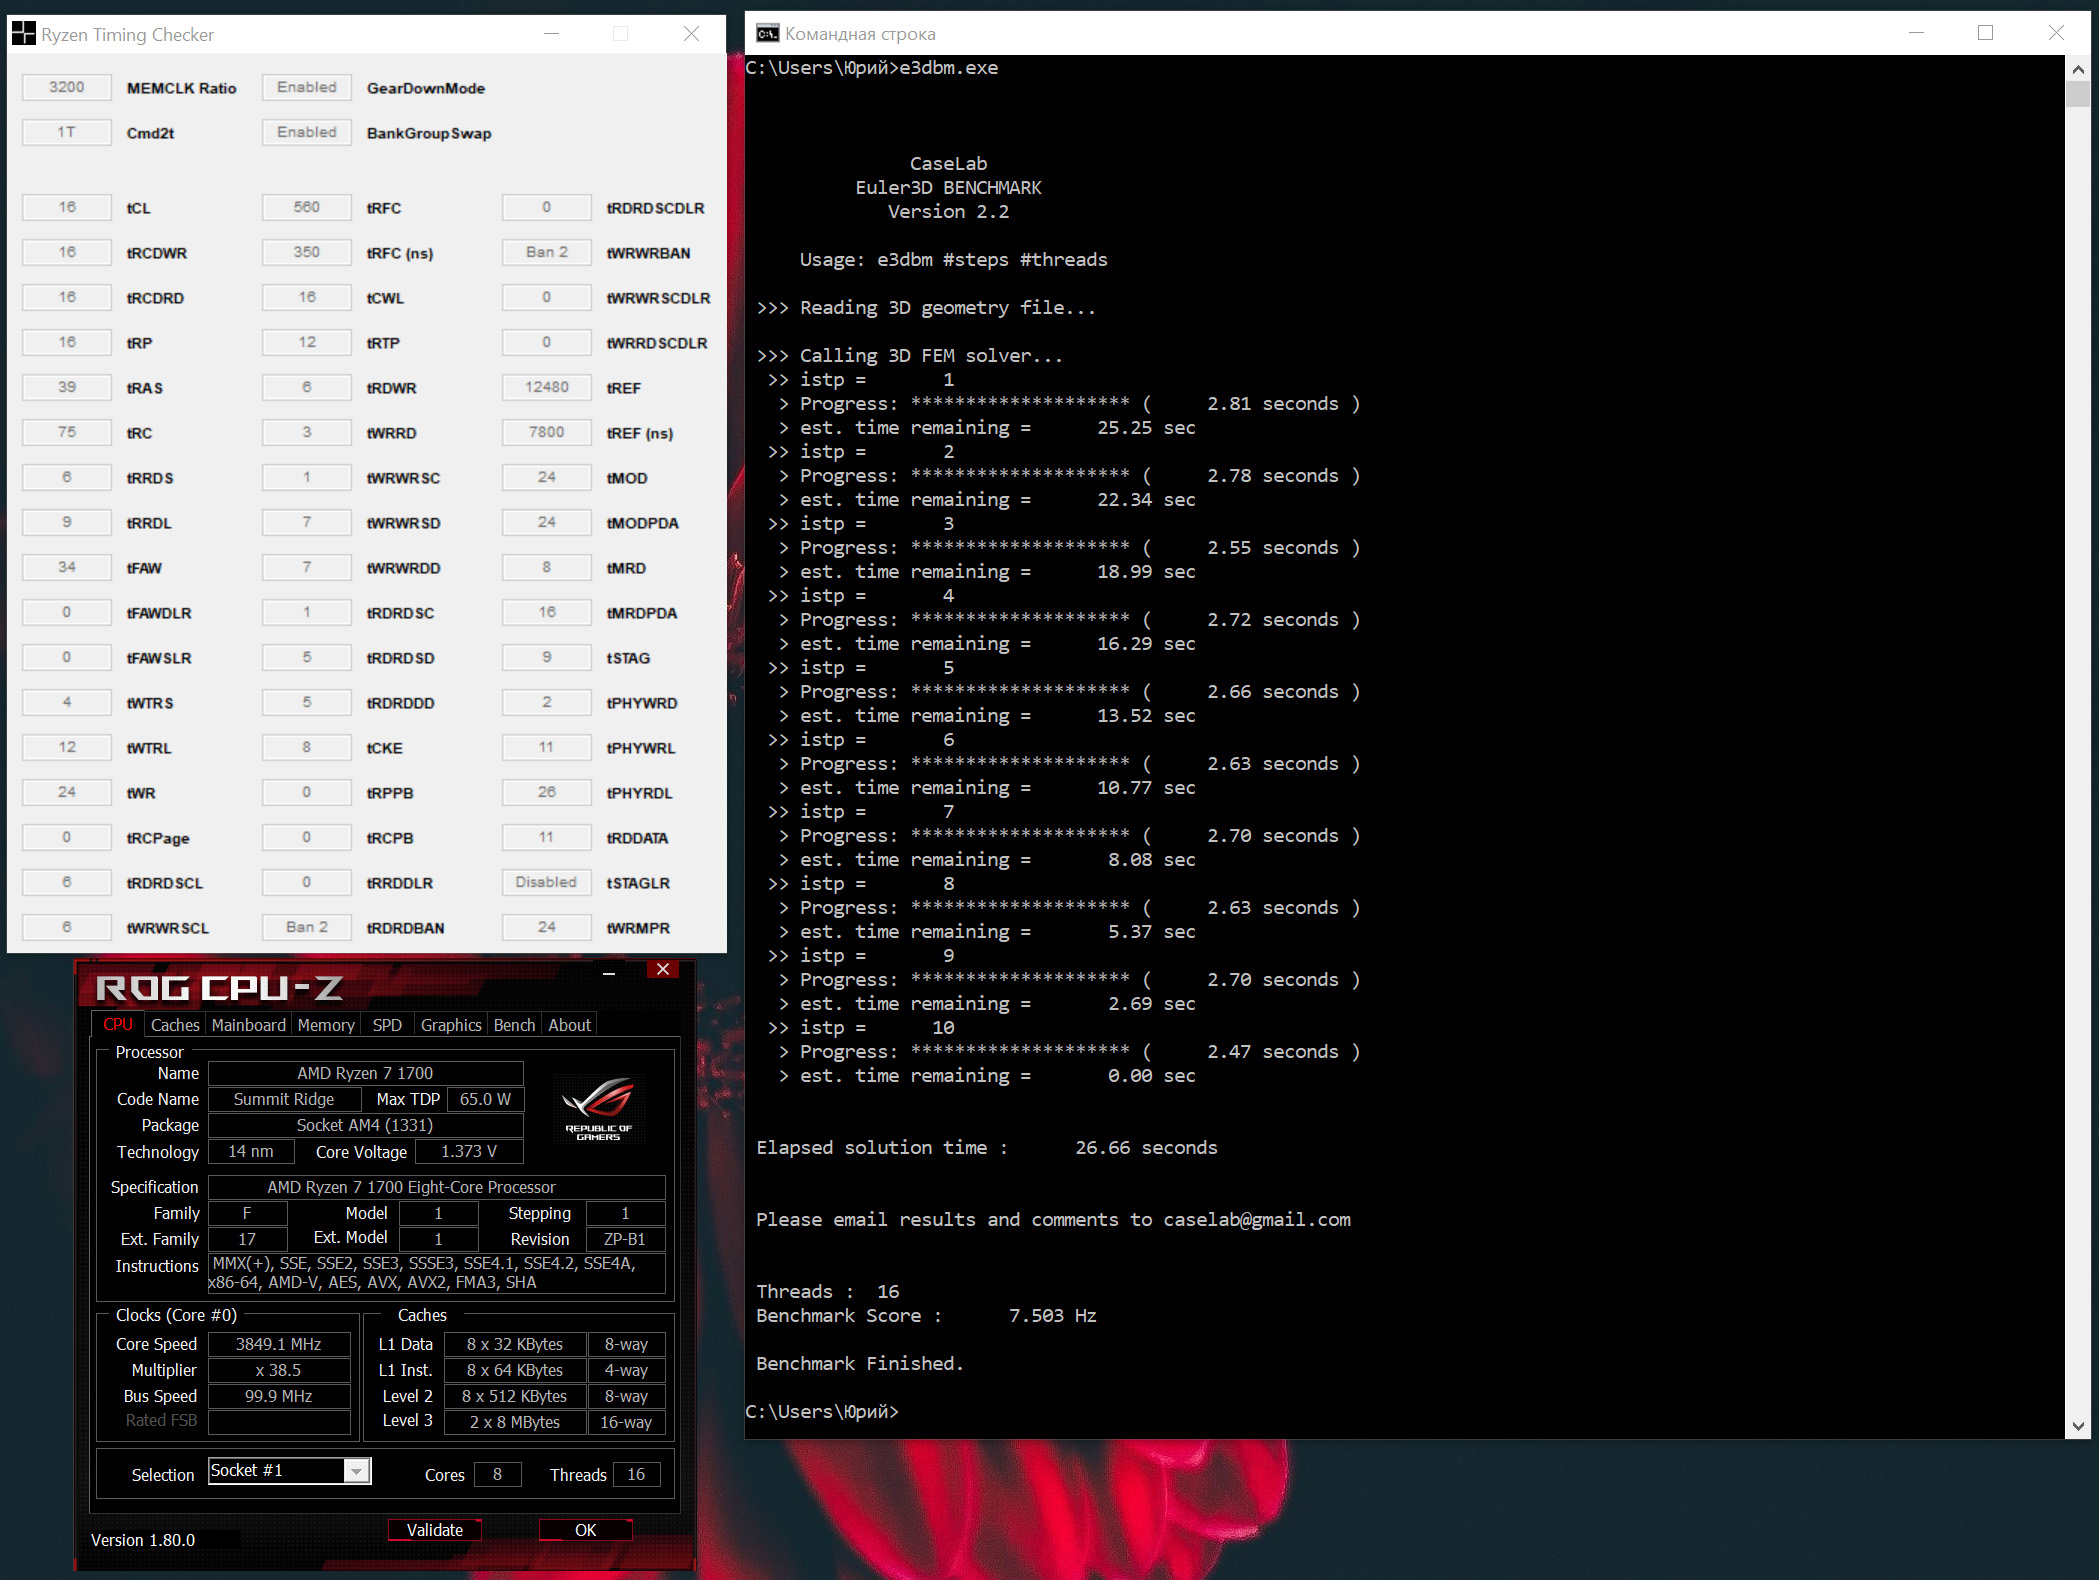Close the Ryzen Timing Checker window

click(691, 34)
